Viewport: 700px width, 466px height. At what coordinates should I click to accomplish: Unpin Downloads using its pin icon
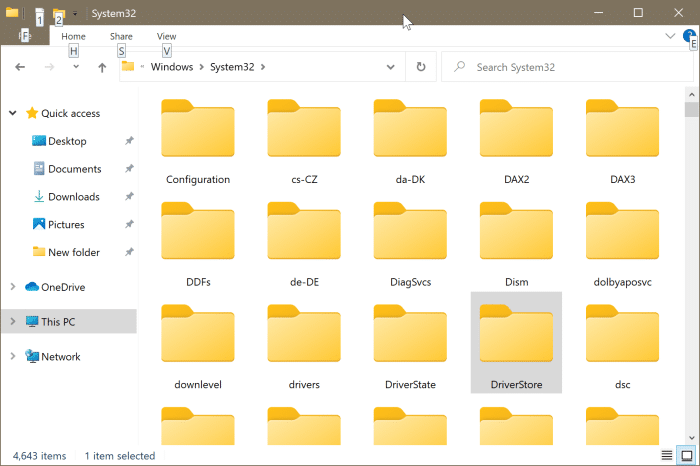click(x=129, y=196)
